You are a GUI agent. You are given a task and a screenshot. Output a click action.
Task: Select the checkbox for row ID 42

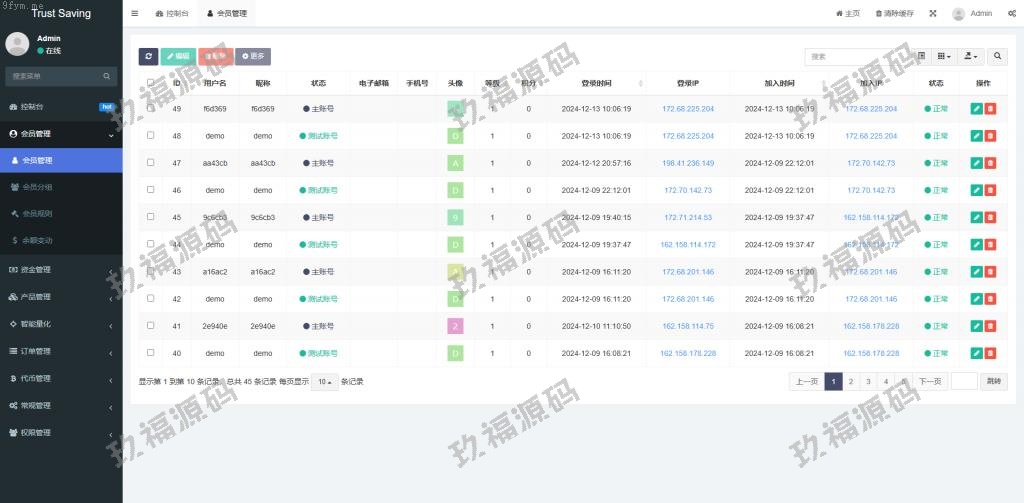click(x=150, y=298)
